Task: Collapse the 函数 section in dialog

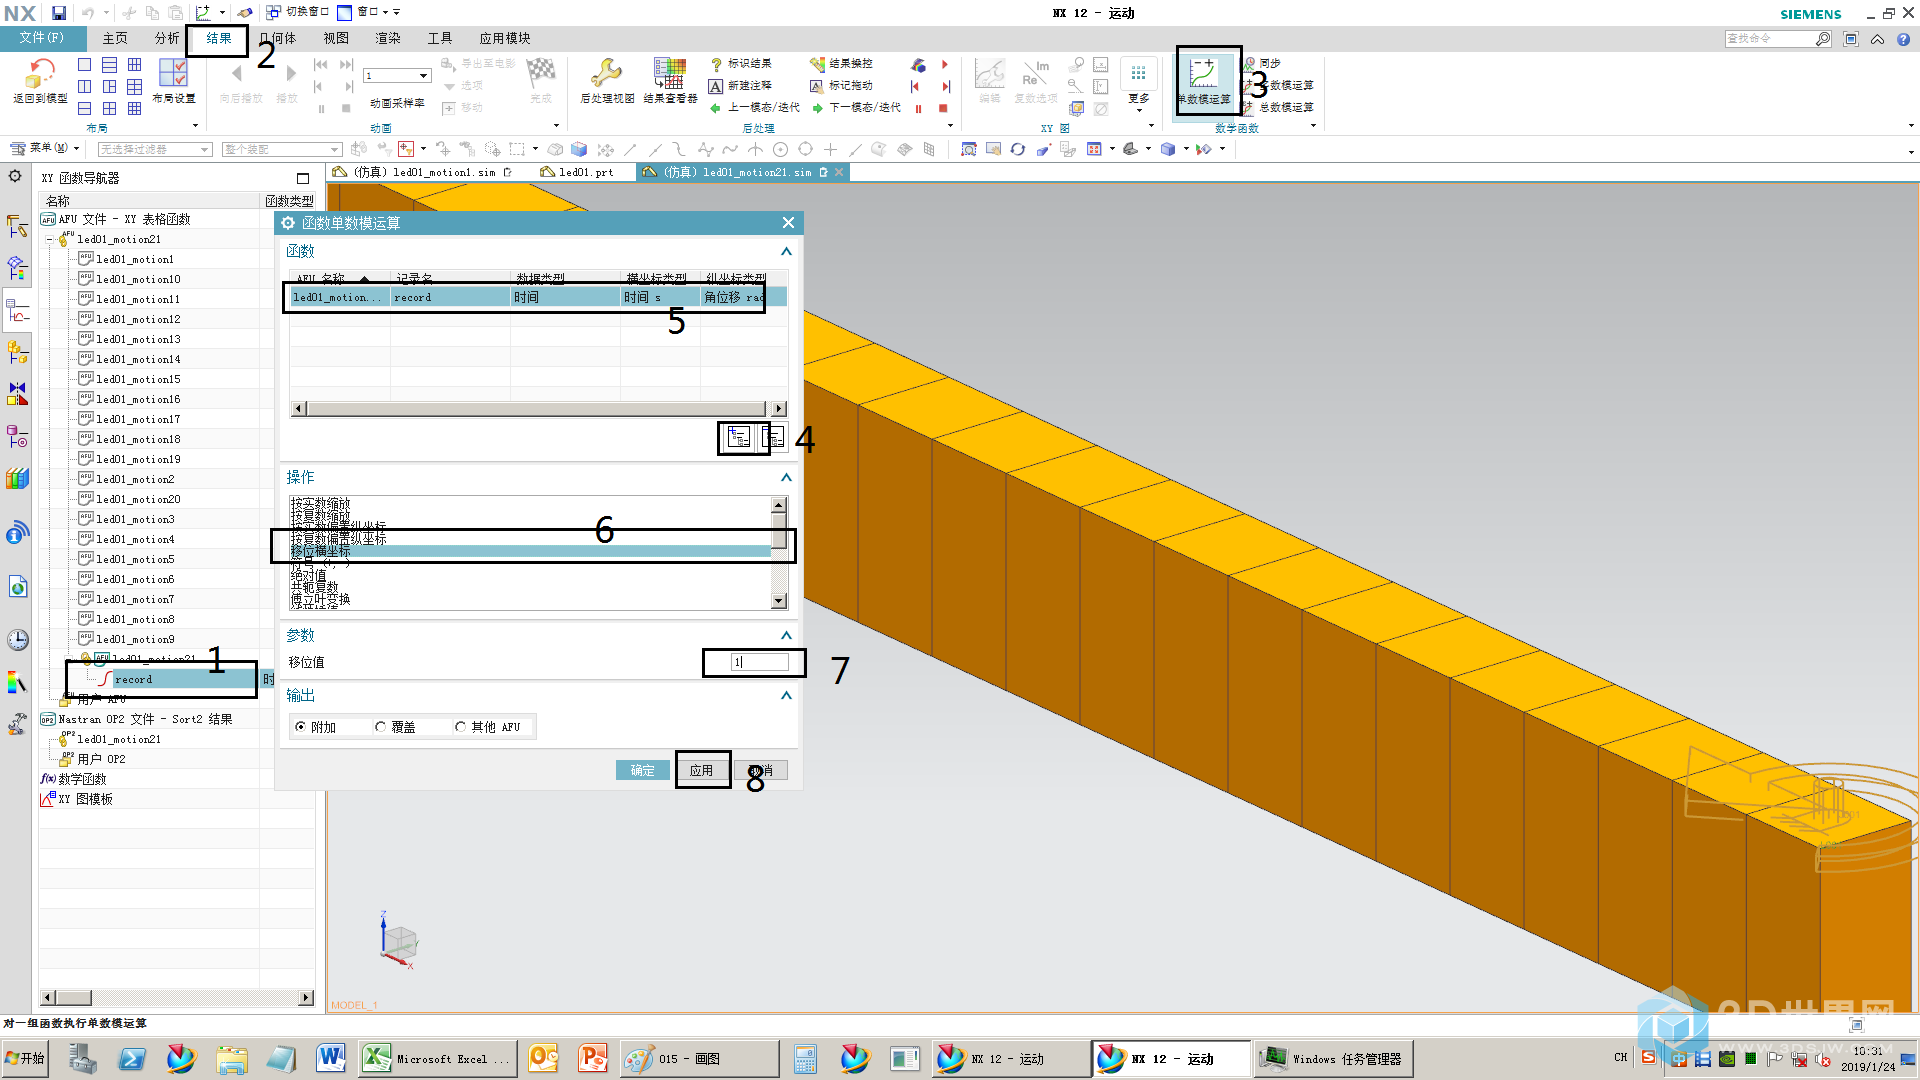Action: [786, 251]
